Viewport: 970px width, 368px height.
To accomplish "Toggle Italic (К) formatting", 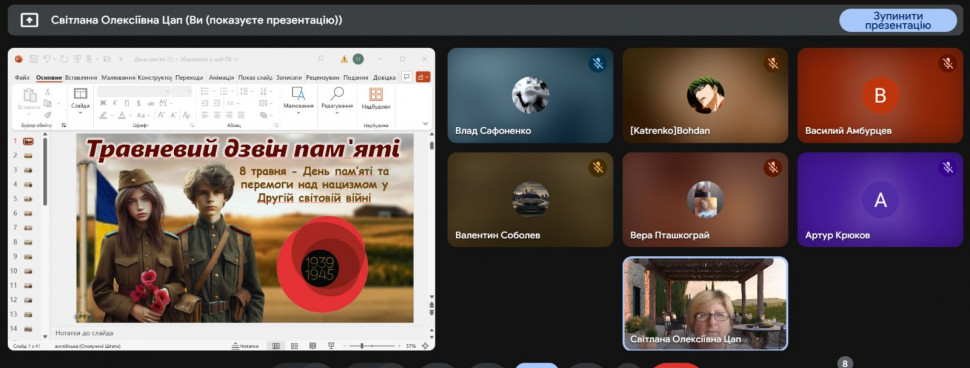I will click(114, 103).
